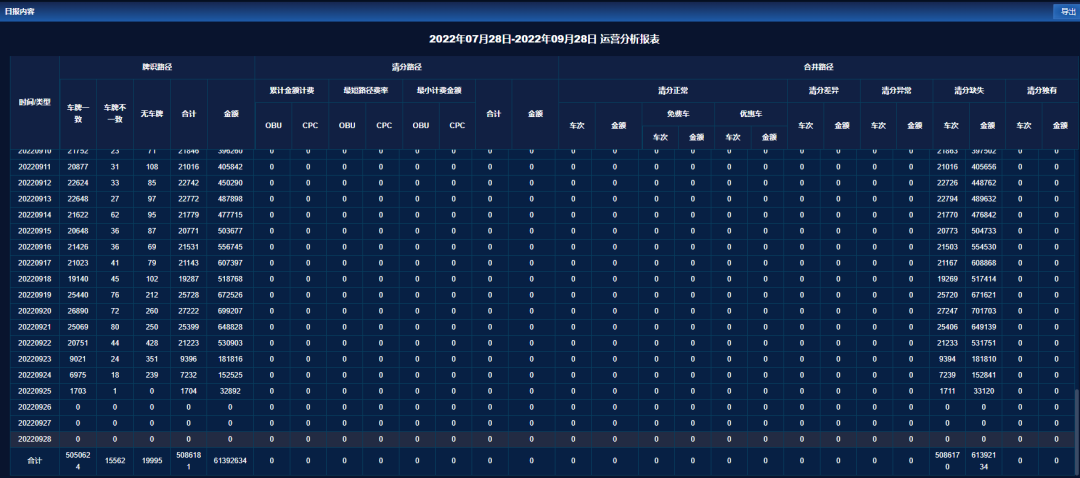Click the 合计 totals row label
The image size is (1080, 478).
pos(34,460)
